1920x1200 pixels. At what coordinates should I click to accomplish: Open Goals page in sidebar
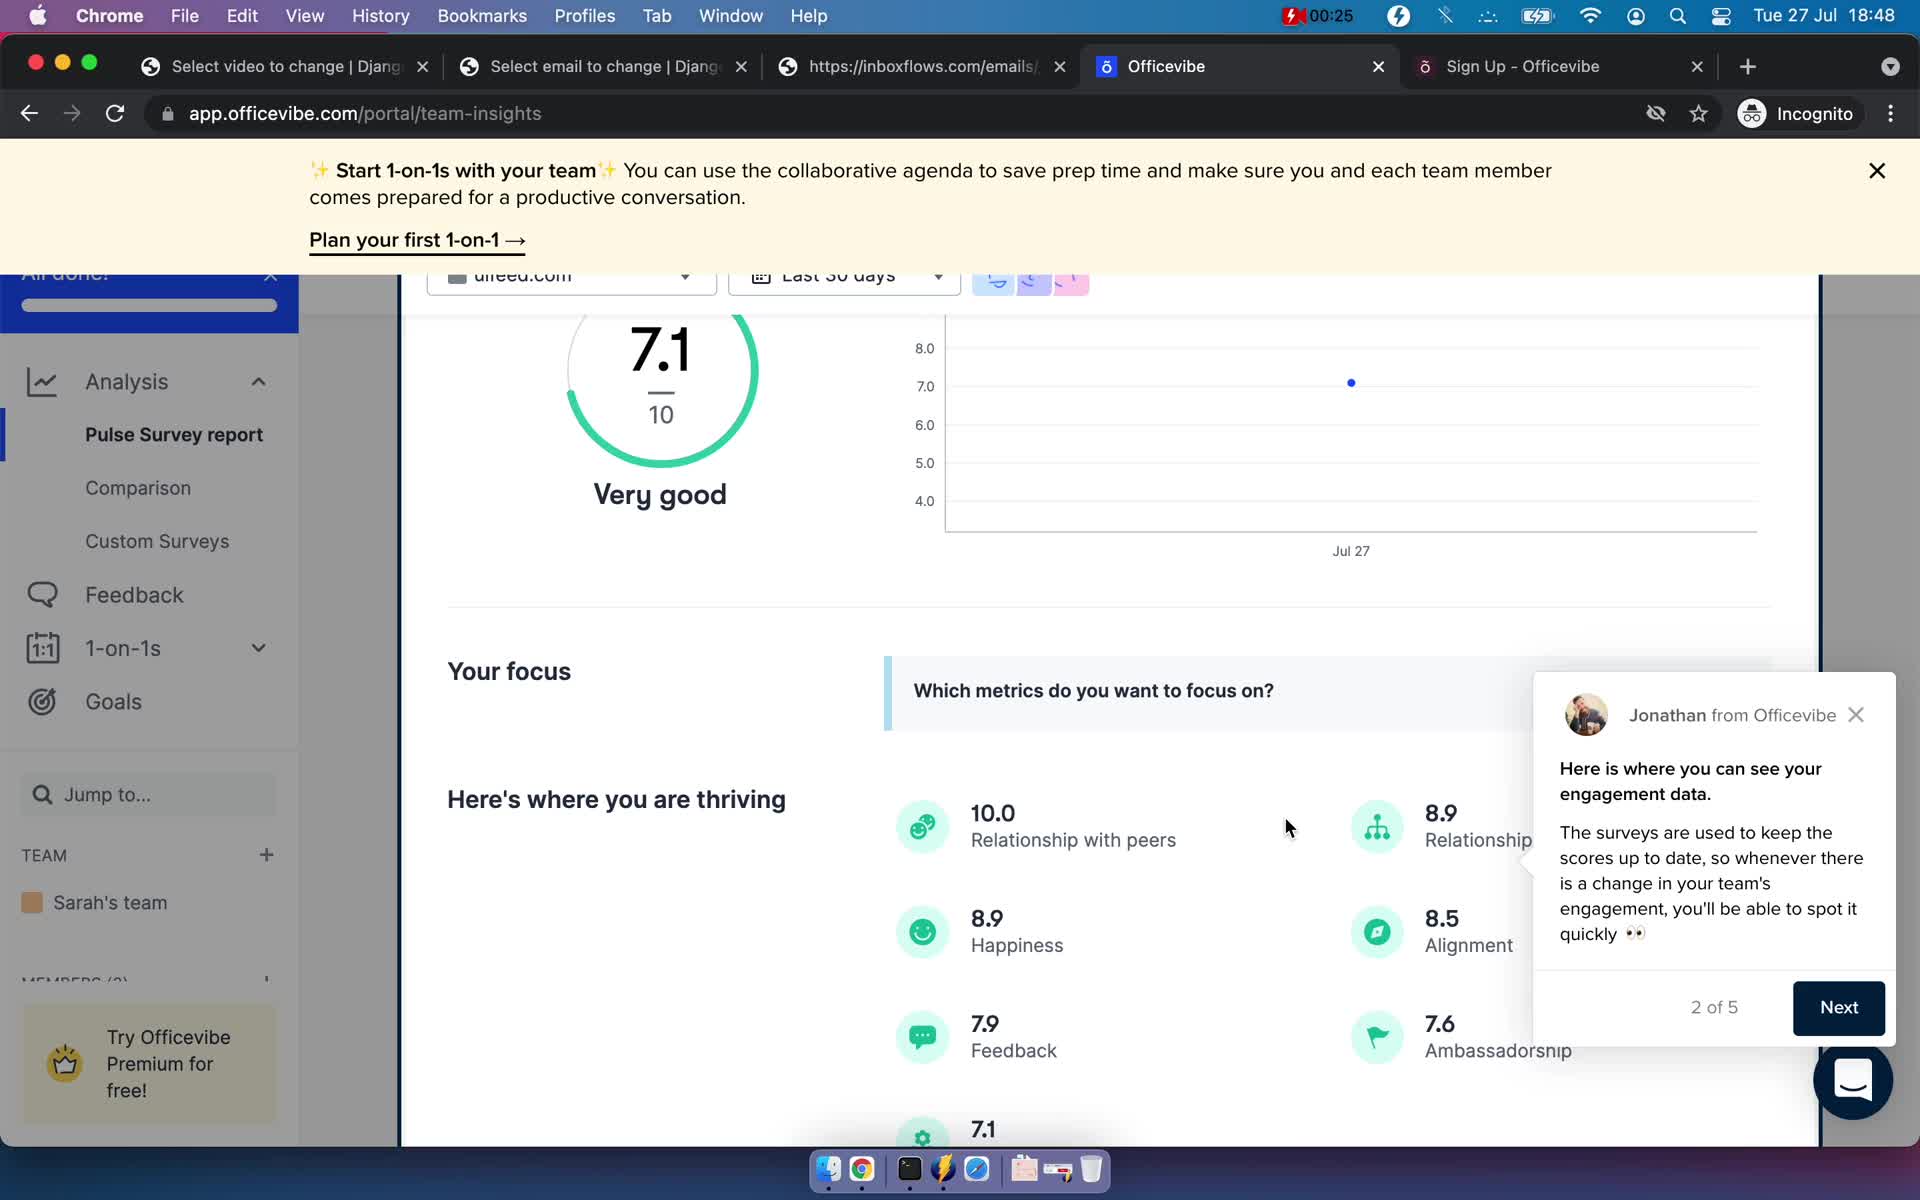click(x=113, y=702)
